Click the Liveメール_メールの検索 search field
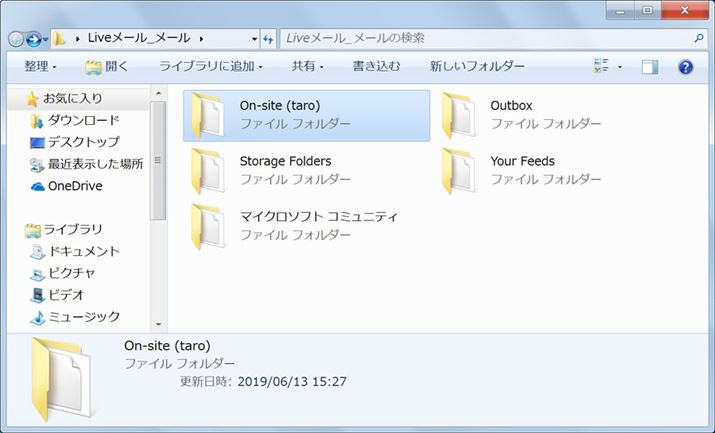The height and width of the screenshot is (433, 715). point(485,39)
